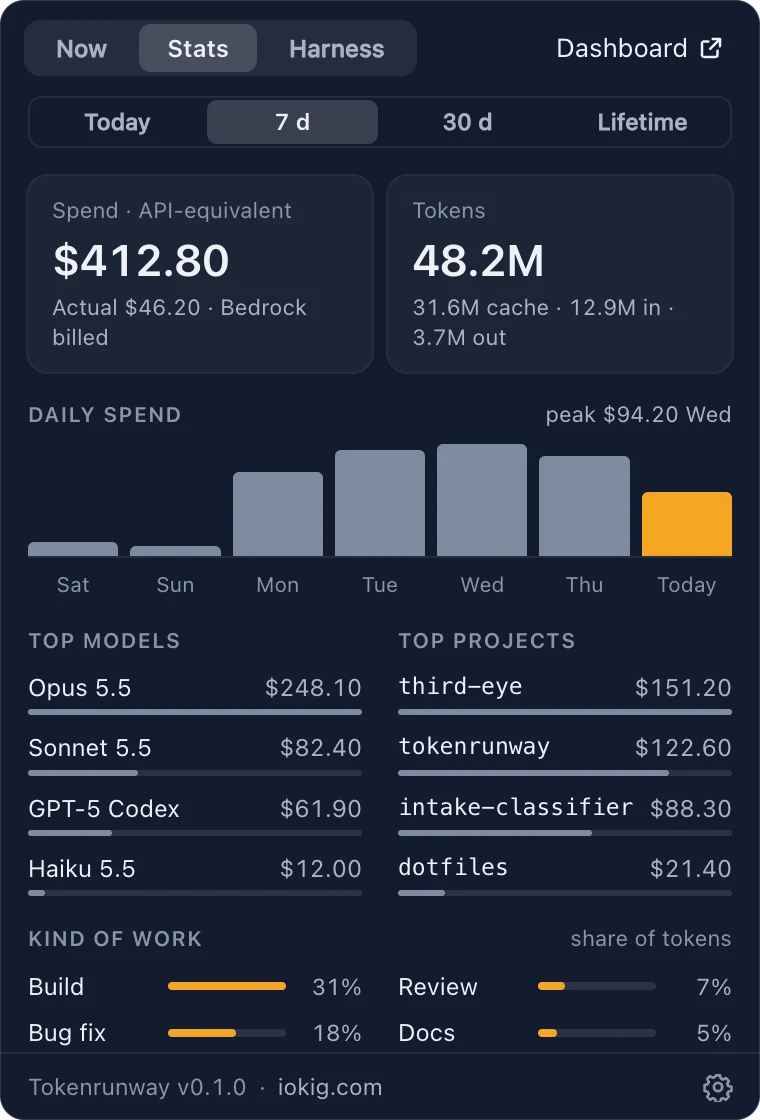Click the DAILY SPEND heading
The image size is (760, 1120).
click(x=105, y=415)
